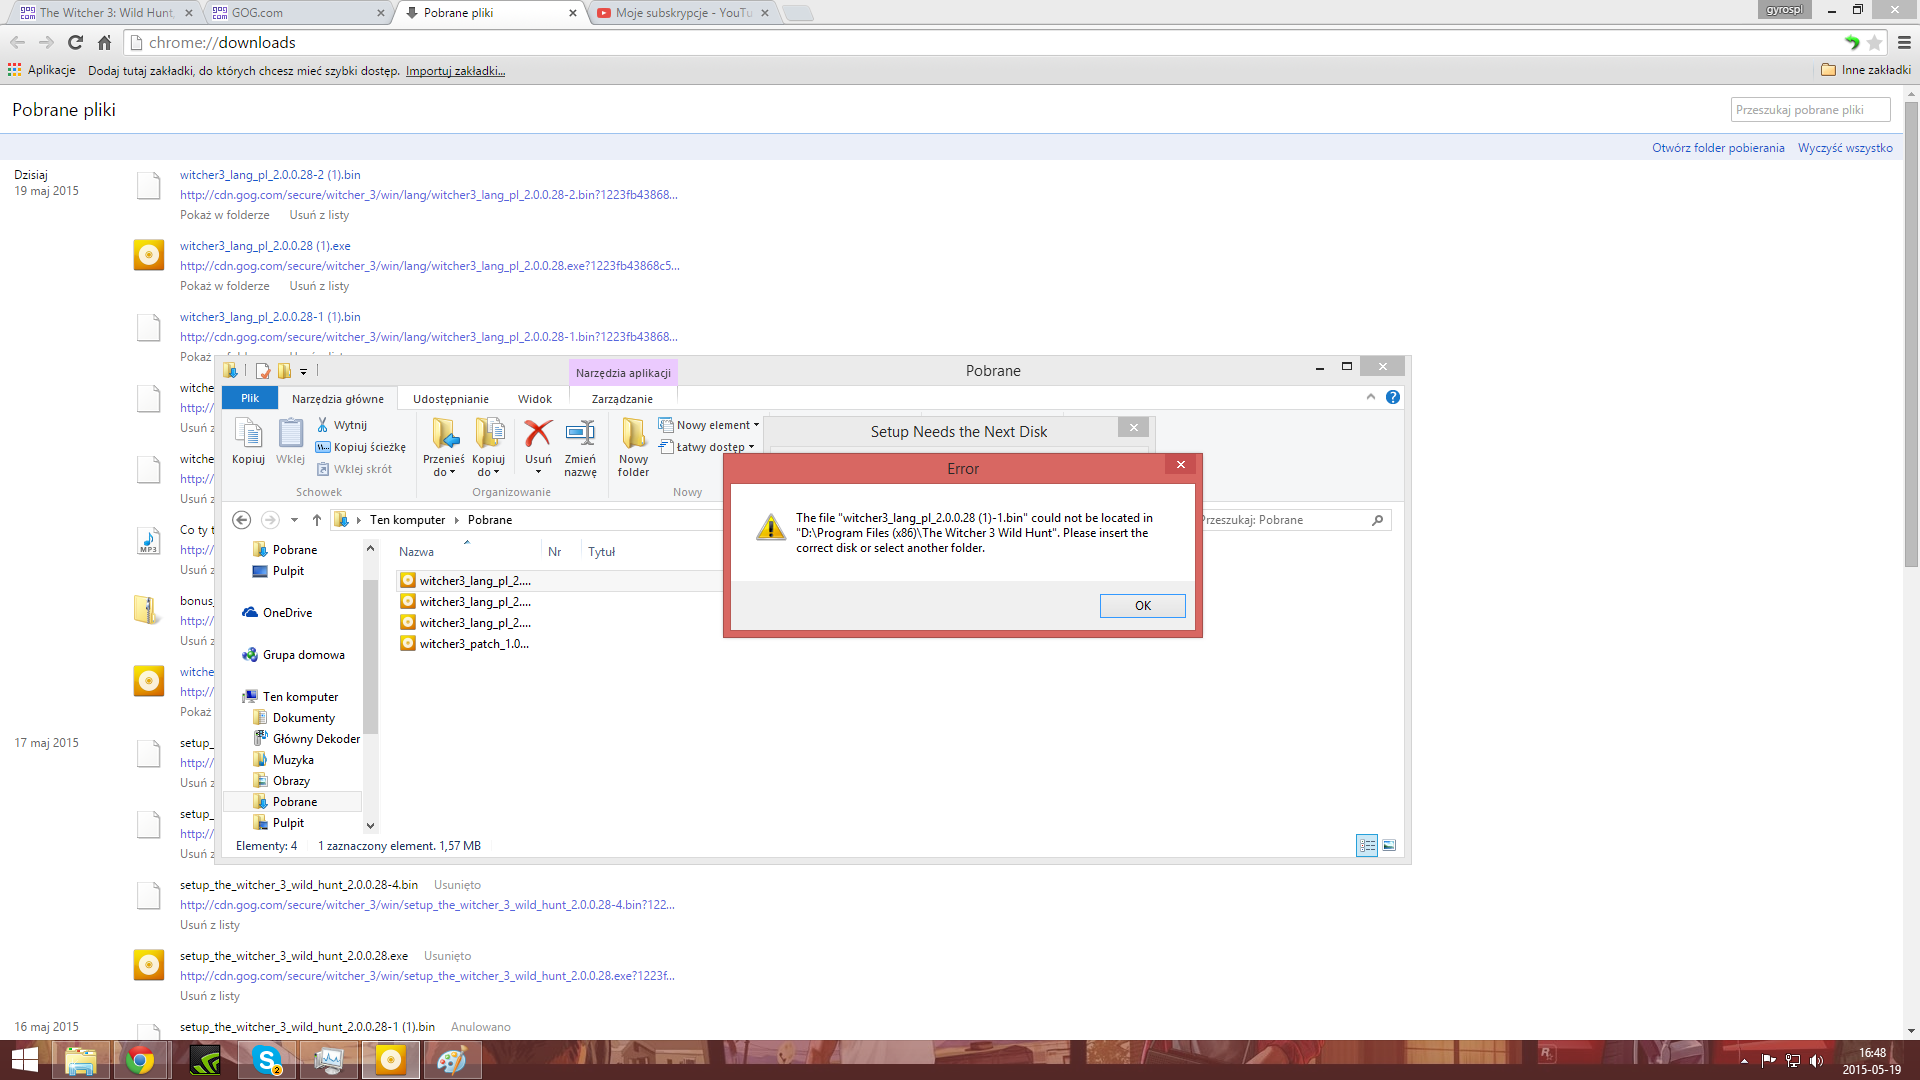Click Wklej skrót in the ribbon
Screen dimensions: 1920x1080
pos(354,469)
